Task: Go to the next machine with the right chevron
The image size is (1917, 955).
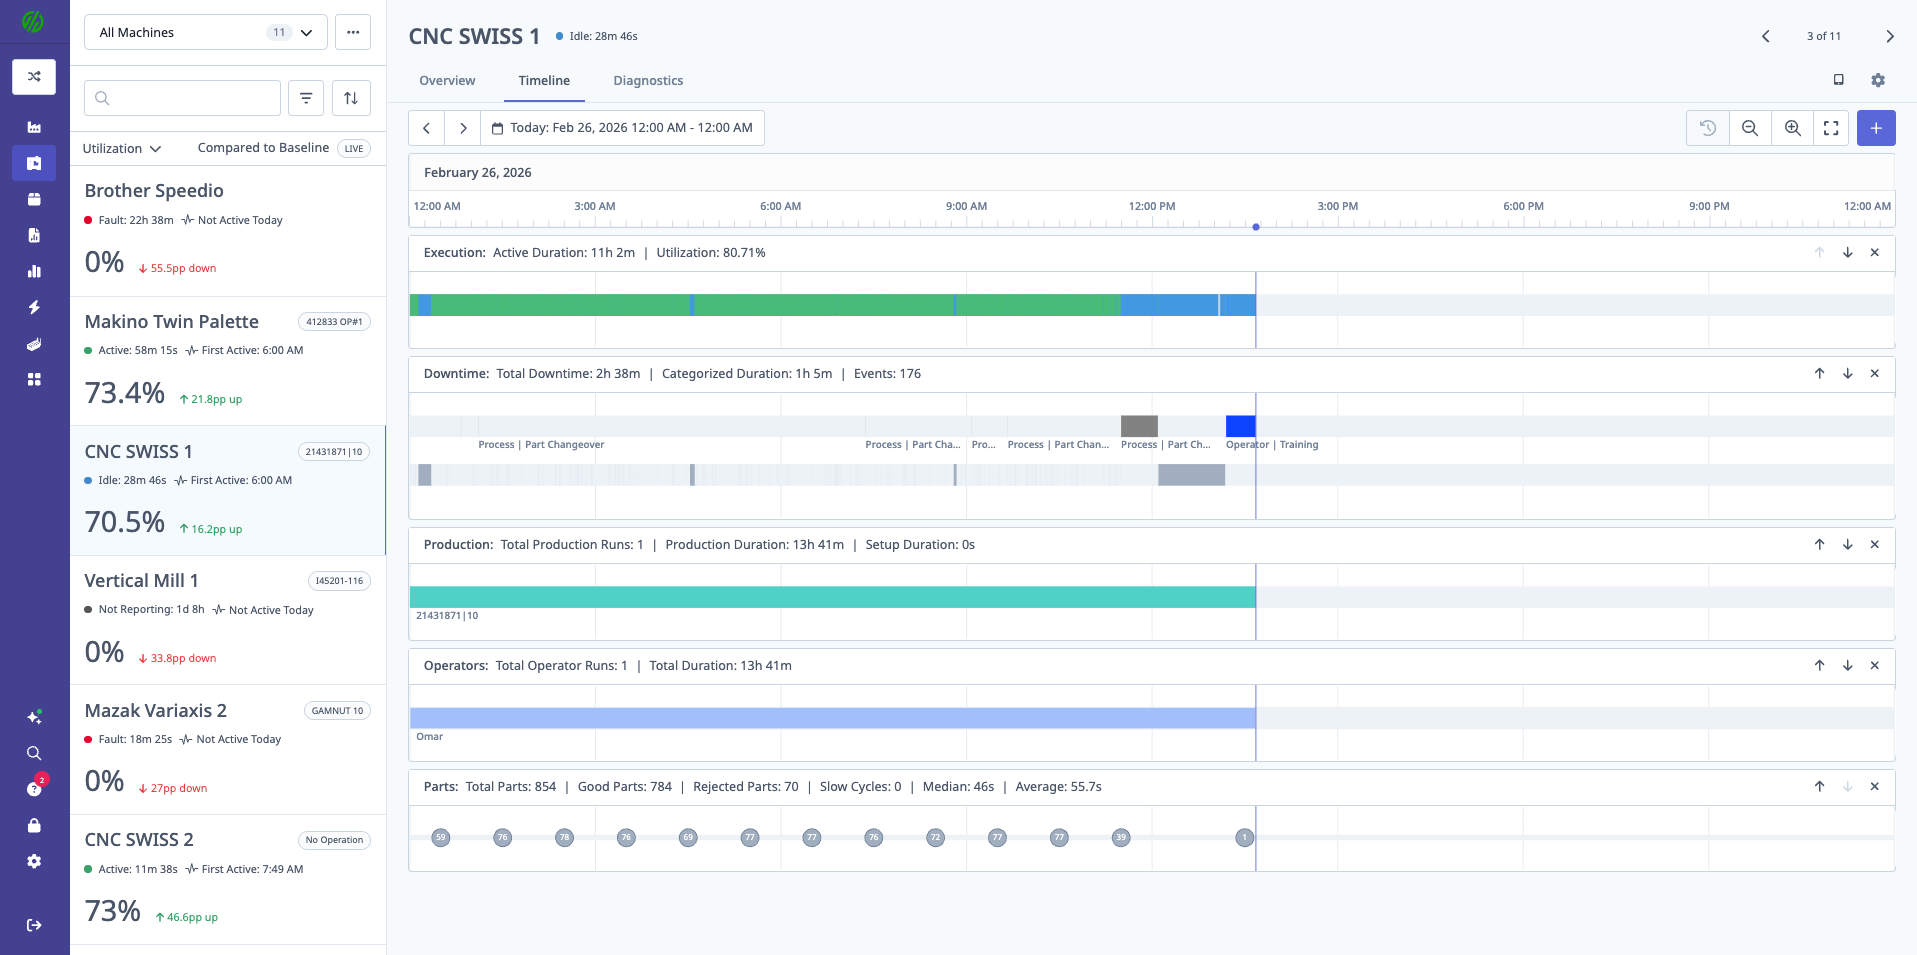Action: click(1890, 36)
